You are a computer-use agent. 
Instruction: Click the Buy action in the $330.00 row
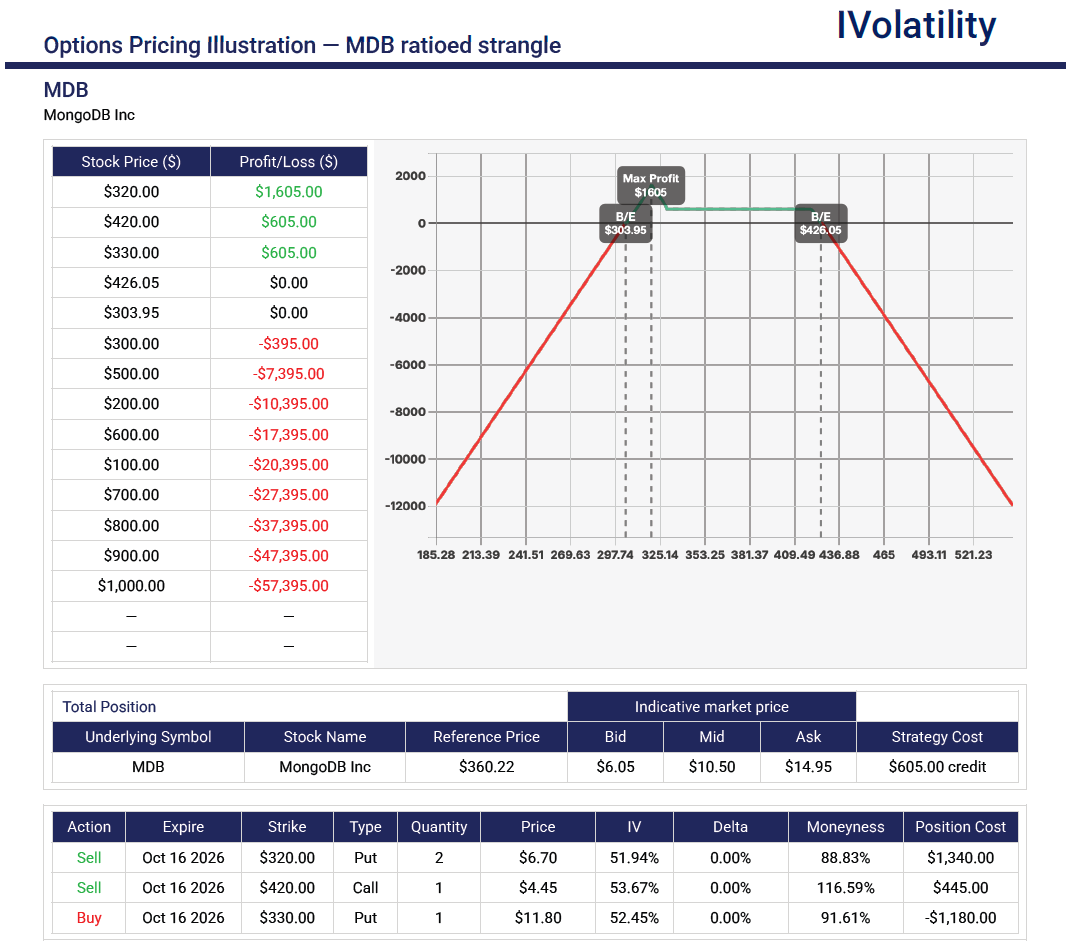89,918
